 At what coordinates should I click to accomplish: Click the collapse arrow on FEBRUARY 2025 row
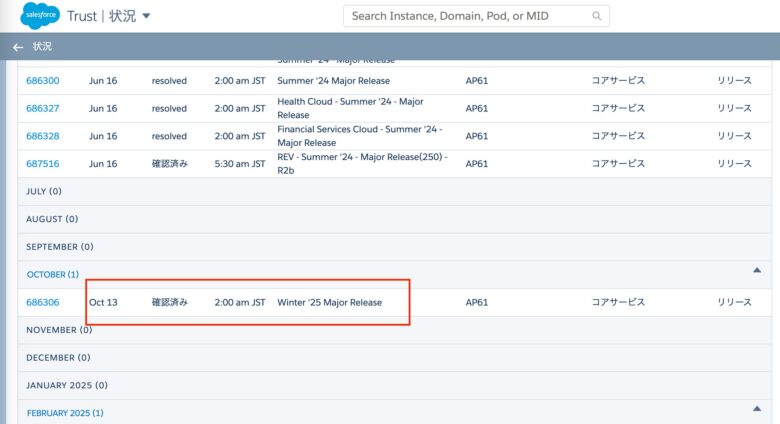pyautogui.click(x=757, y=409)
